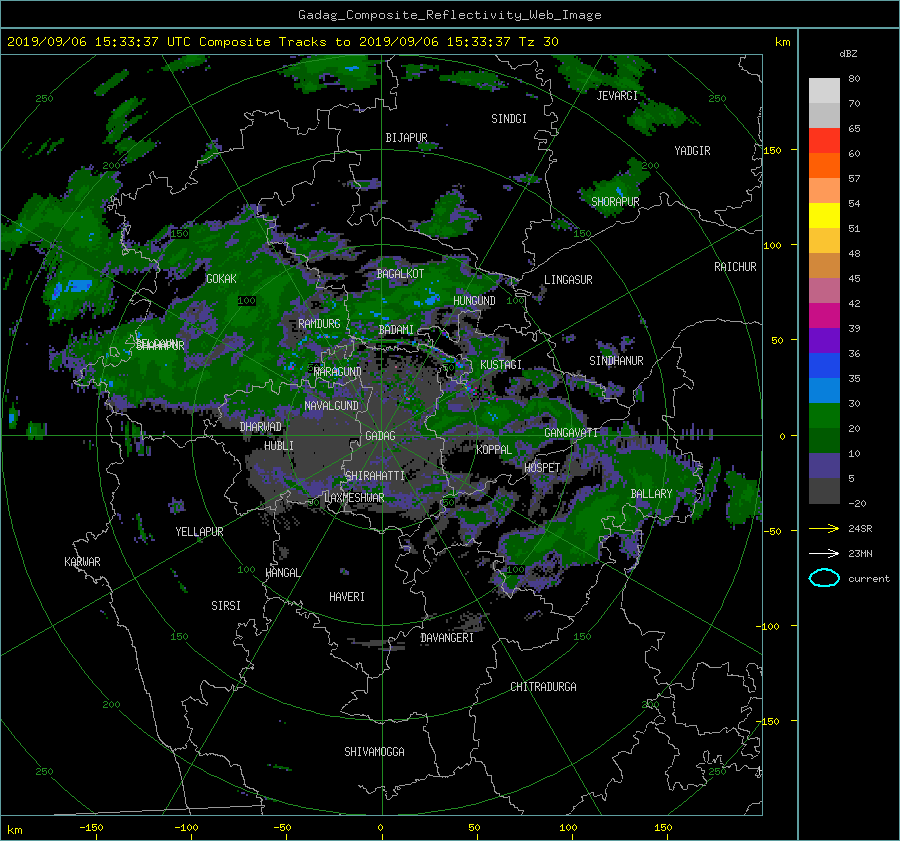Click the NAVALGUND city label
This screenshot has height=841, width=900.
pos(331,406)
